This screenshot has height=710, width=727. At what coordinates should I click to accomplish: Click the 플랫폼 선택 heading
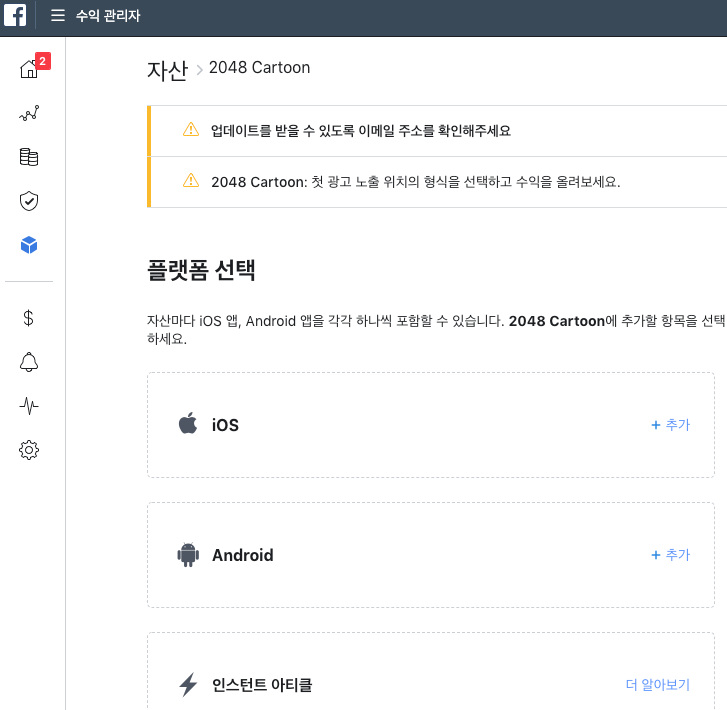pyautogui.click(x=201, y=270)
